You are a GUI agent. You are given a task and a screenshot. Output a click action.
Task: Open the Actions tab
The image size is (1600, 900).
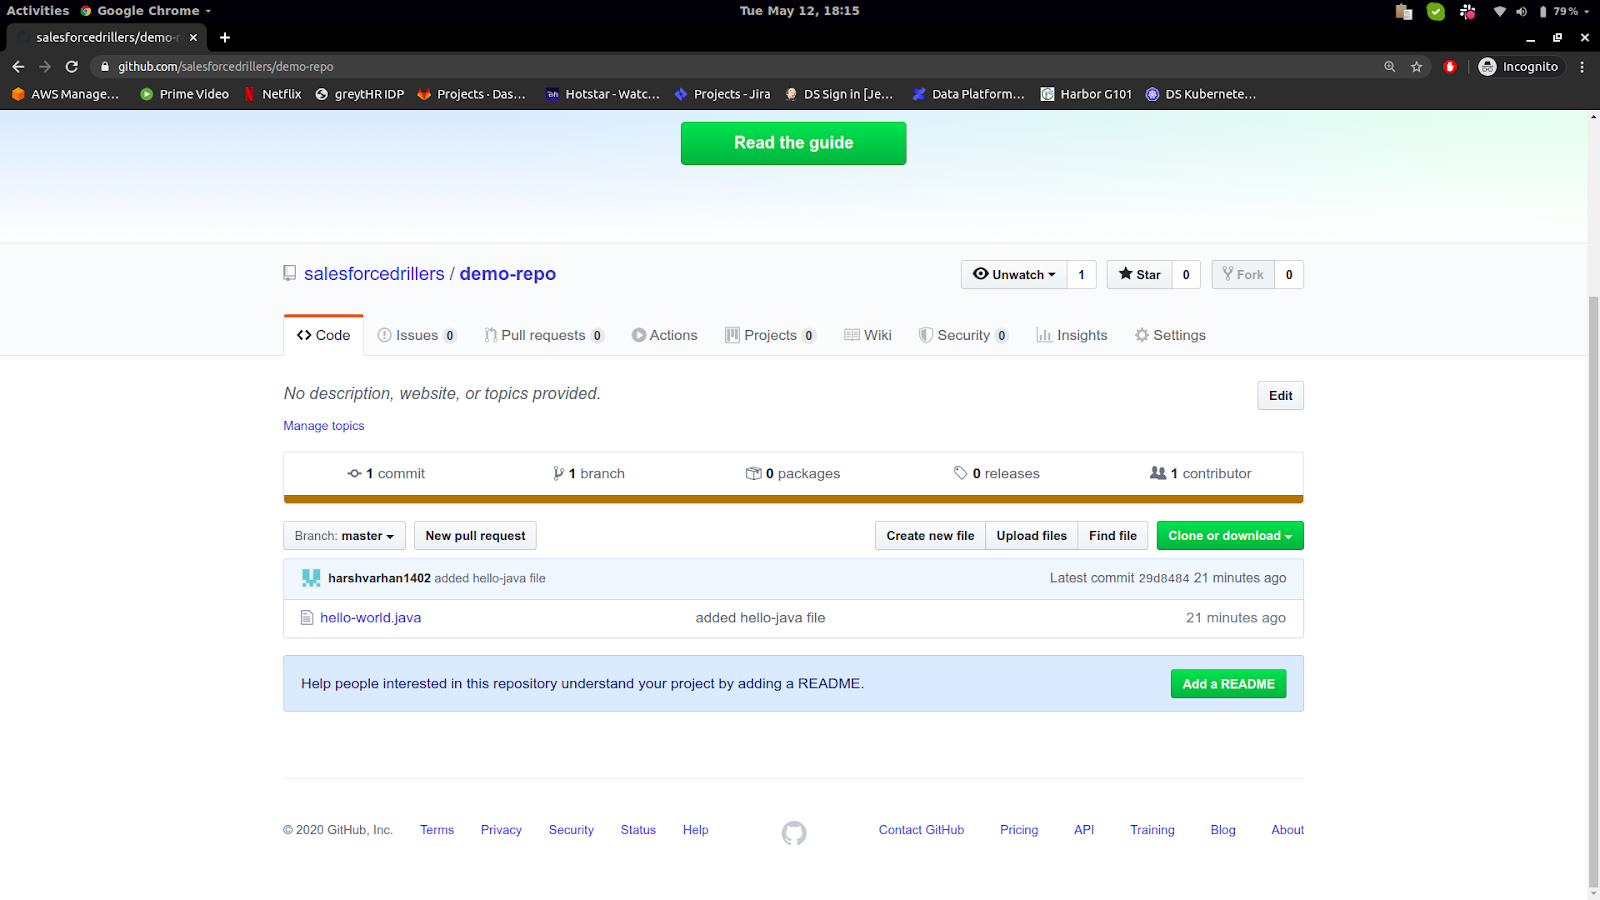coord(664,335)
